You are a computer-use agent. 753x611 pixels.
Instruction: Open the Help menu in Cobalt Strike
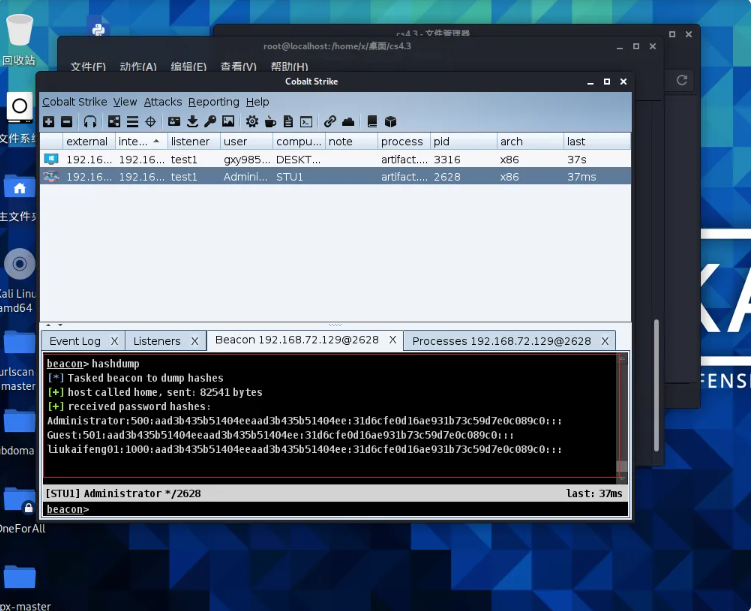pyautogui.click(x=257, y=102)
